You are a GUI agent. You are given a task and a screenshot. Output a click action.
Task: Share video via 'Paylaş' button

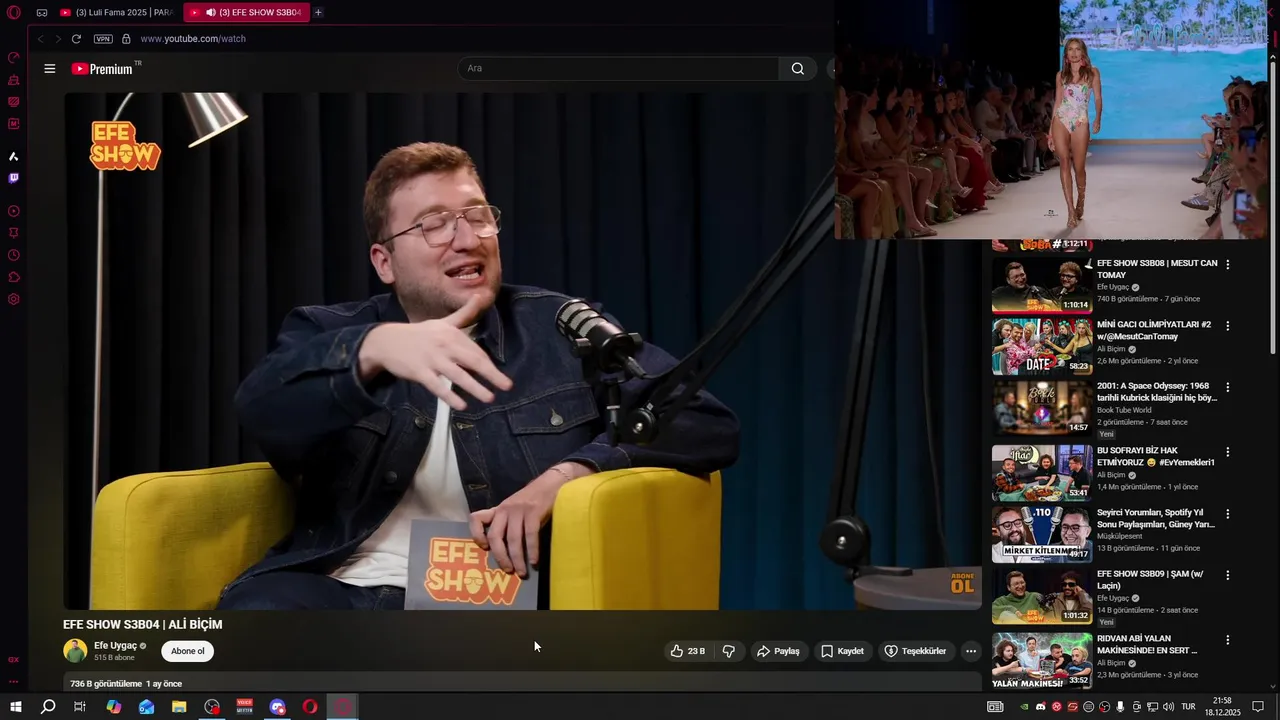[778, 651]
